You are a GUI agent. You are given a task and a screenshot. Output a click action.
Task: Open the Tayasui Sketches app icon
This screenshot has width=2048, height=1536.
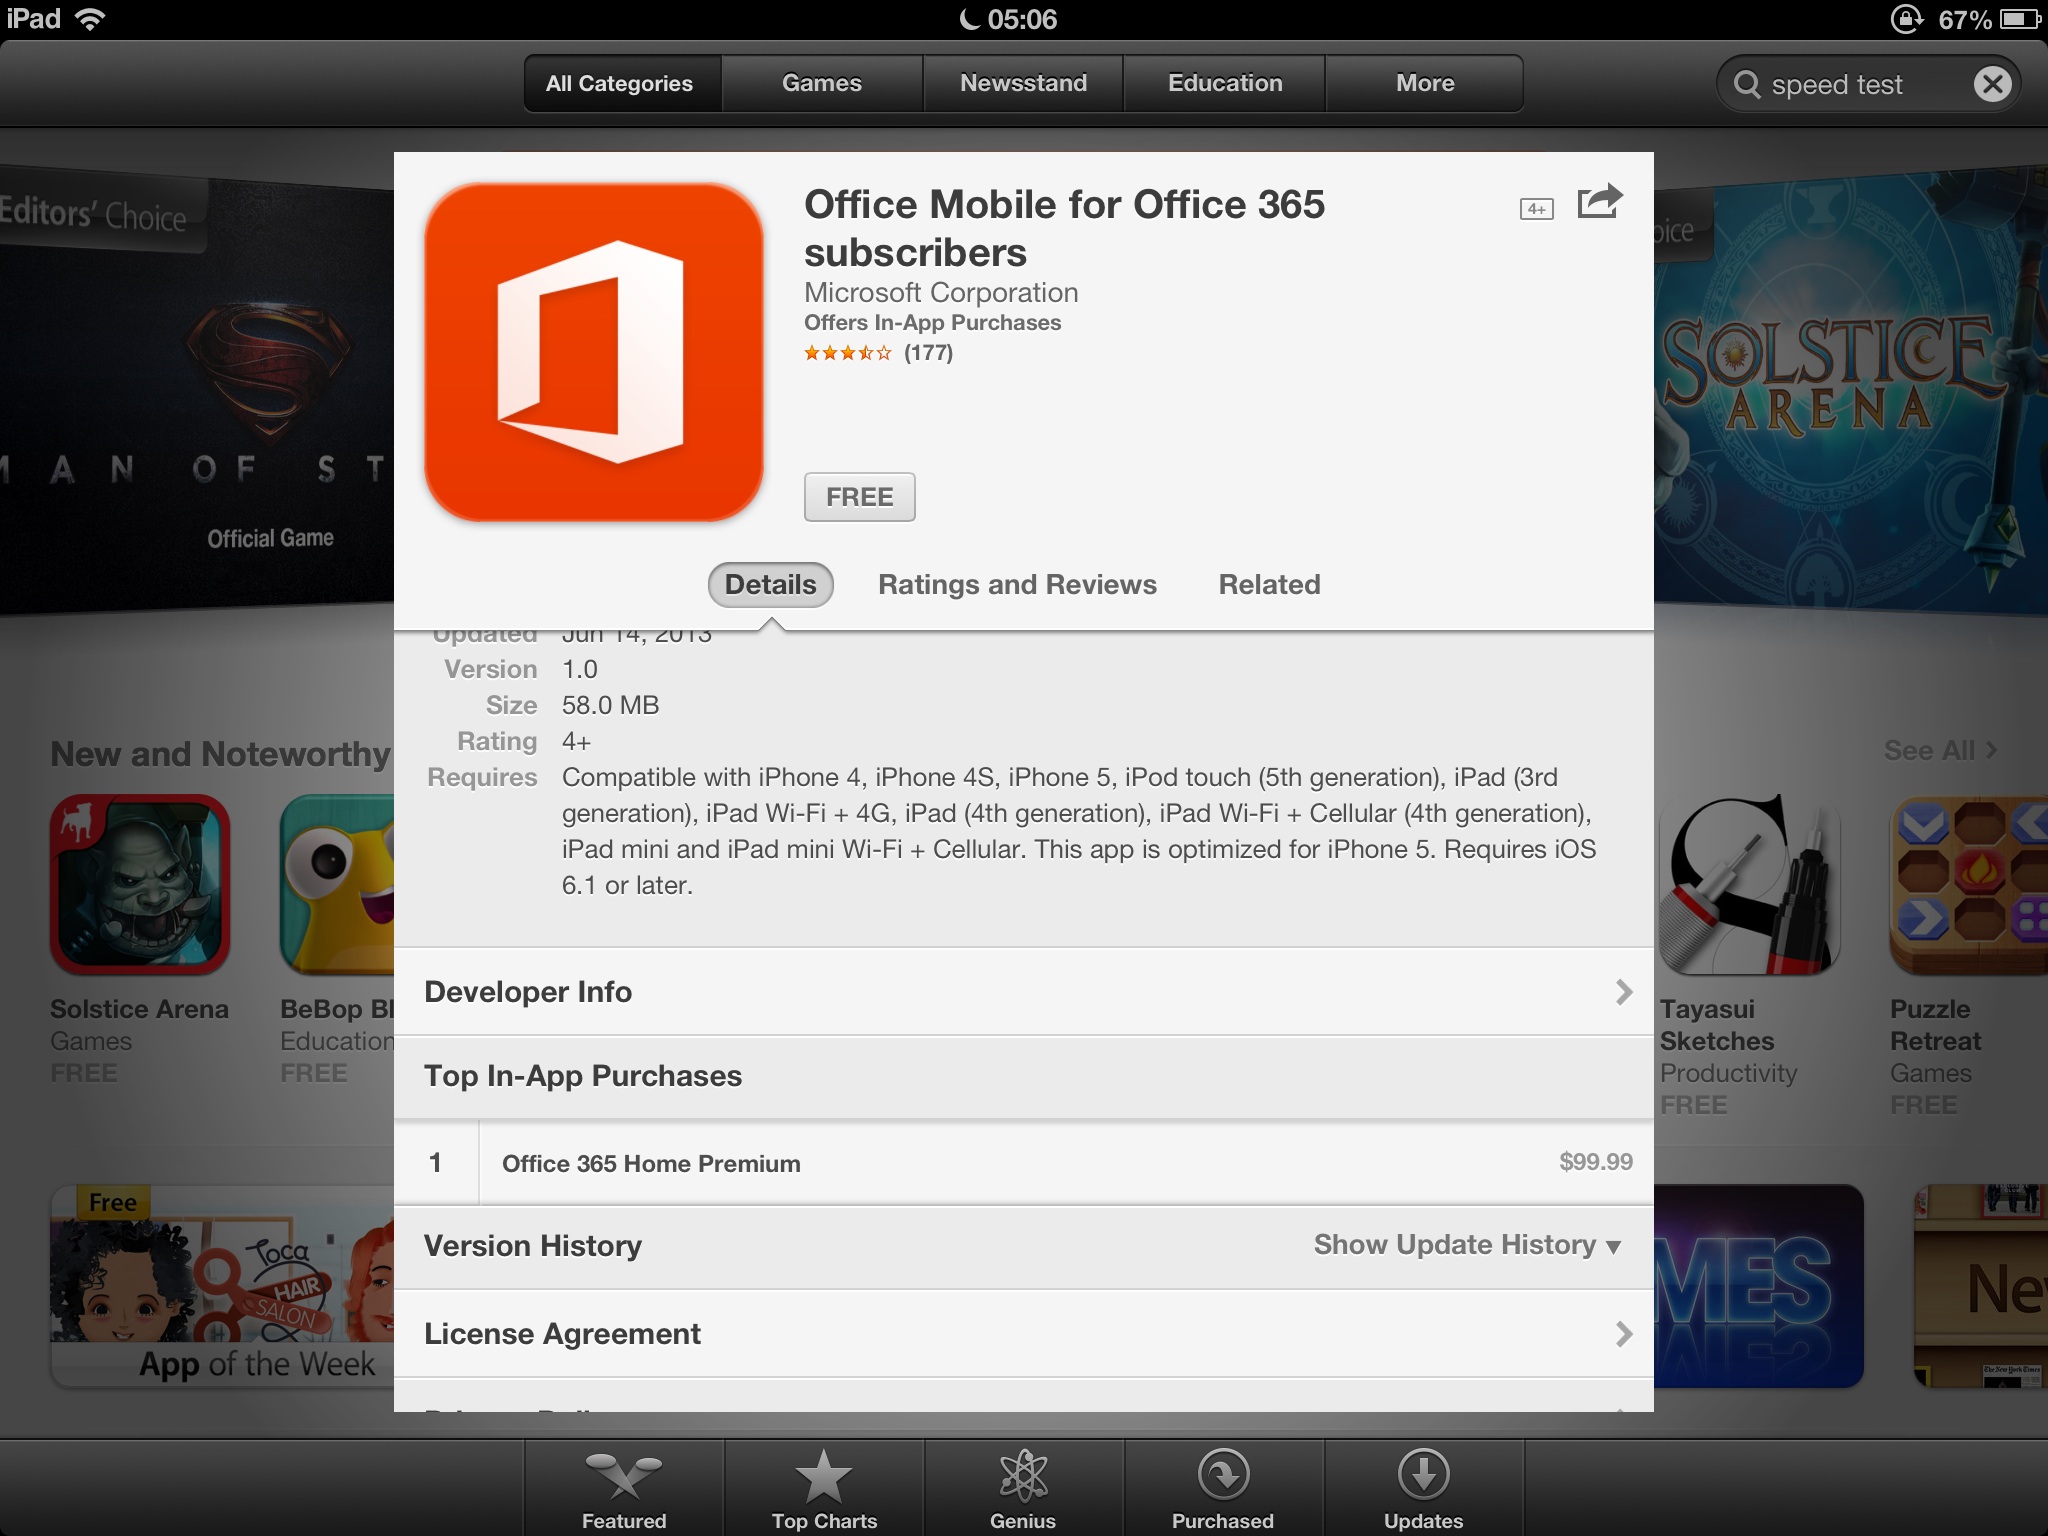(x=1750, y=884)
